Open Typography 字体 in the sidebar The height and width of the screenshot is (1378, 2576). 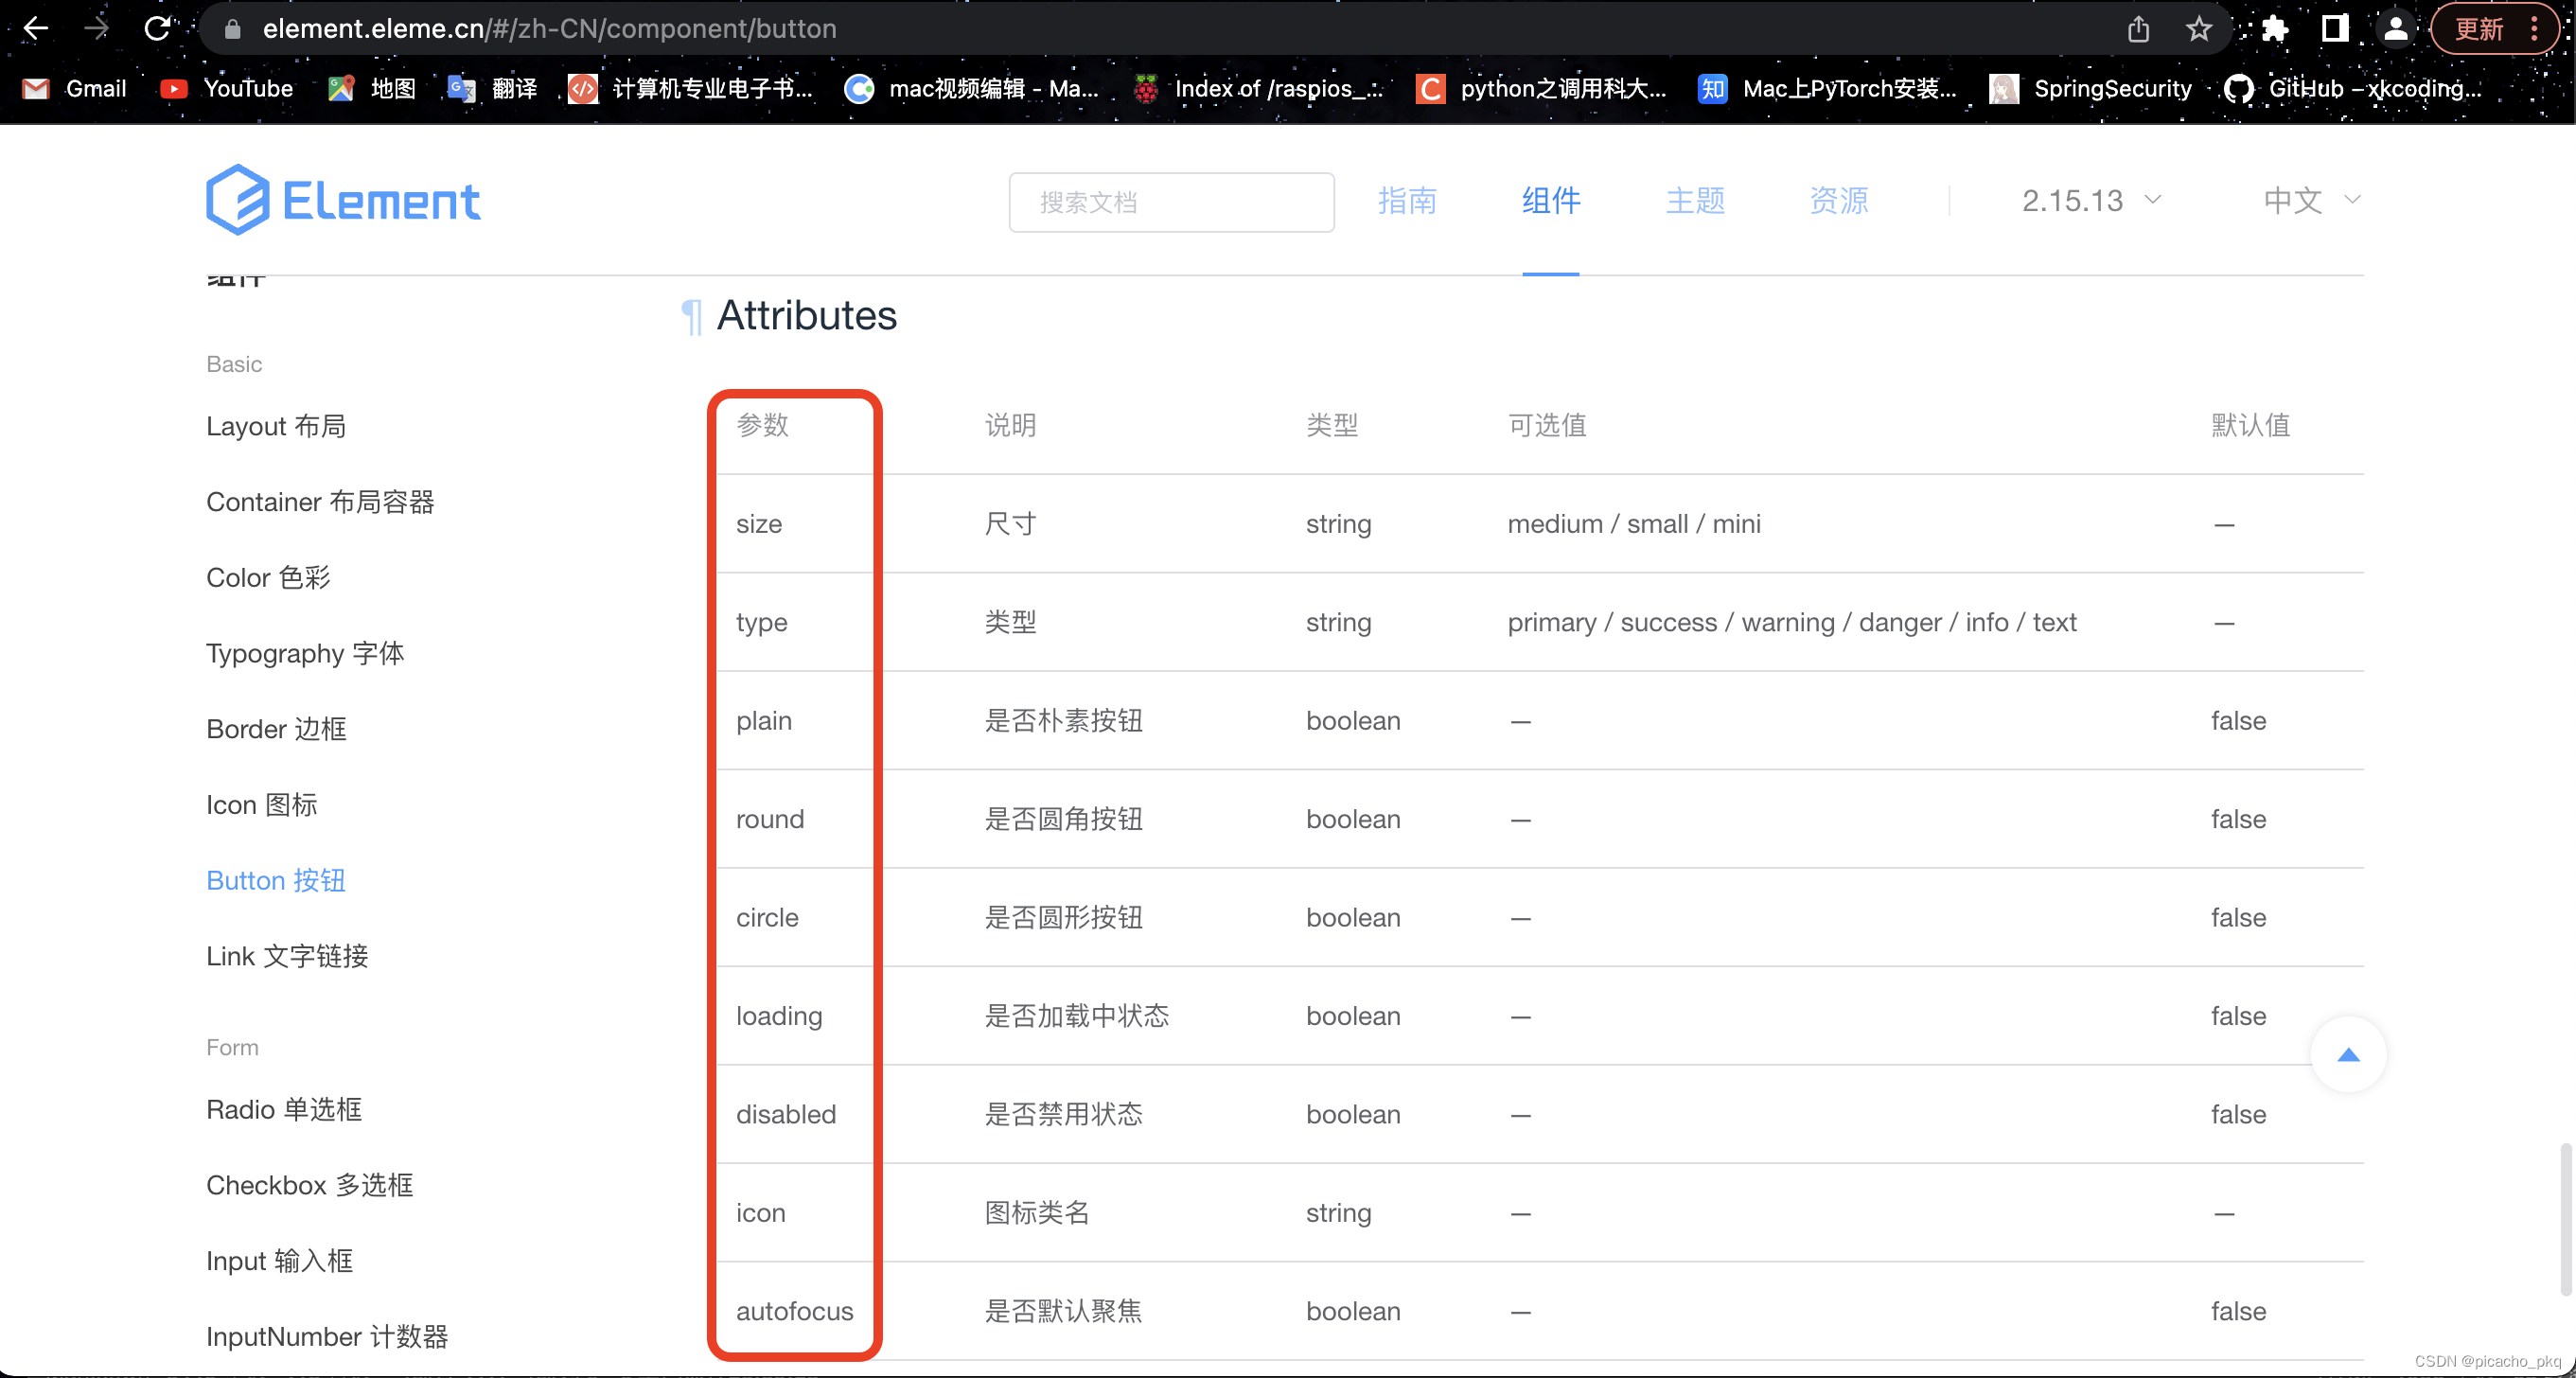coord(305,654)
